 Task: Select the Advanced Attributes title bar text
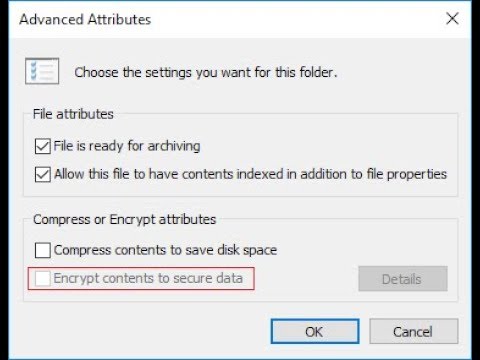pyautogui.click(x=85, y=19)
